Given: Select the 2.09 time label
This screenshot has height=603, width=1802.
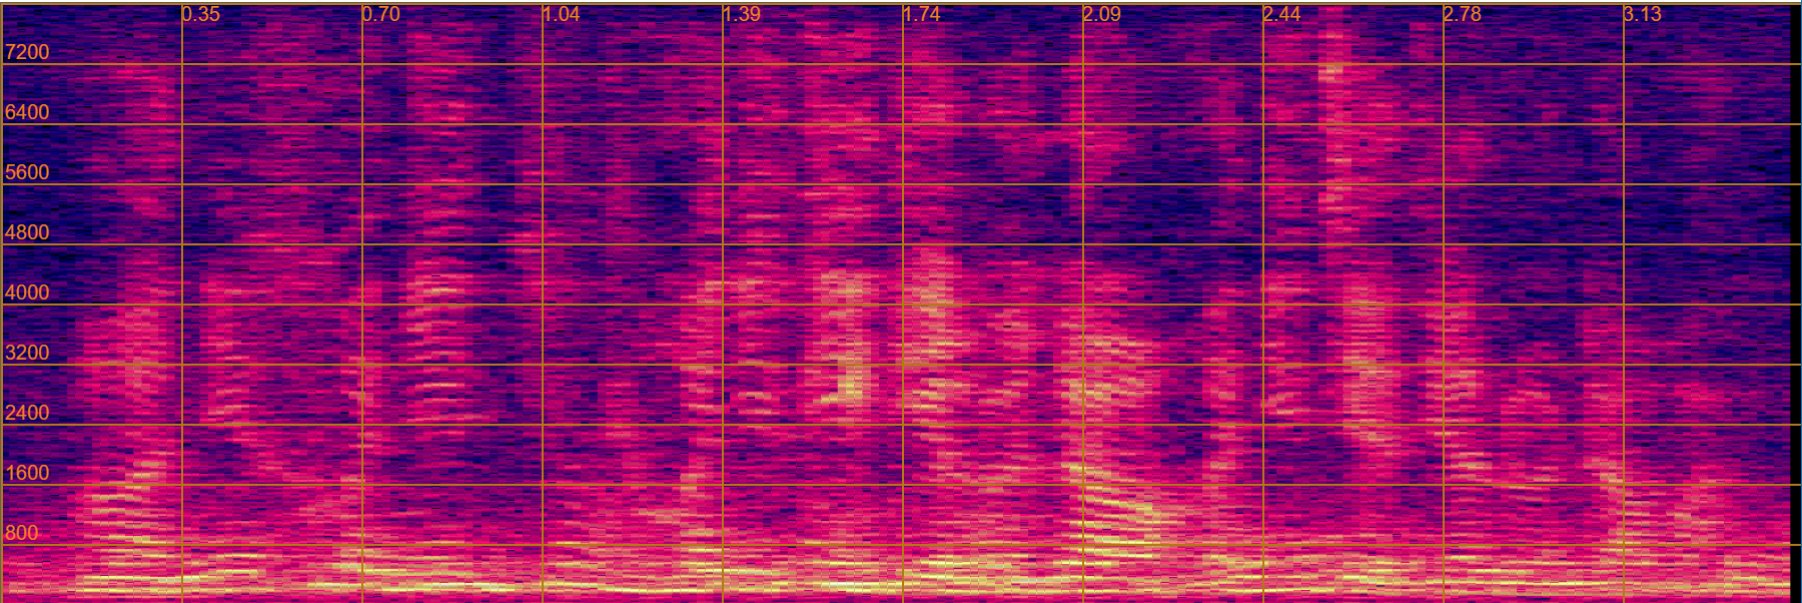Looking at the screenshot, I should 1101,14.
